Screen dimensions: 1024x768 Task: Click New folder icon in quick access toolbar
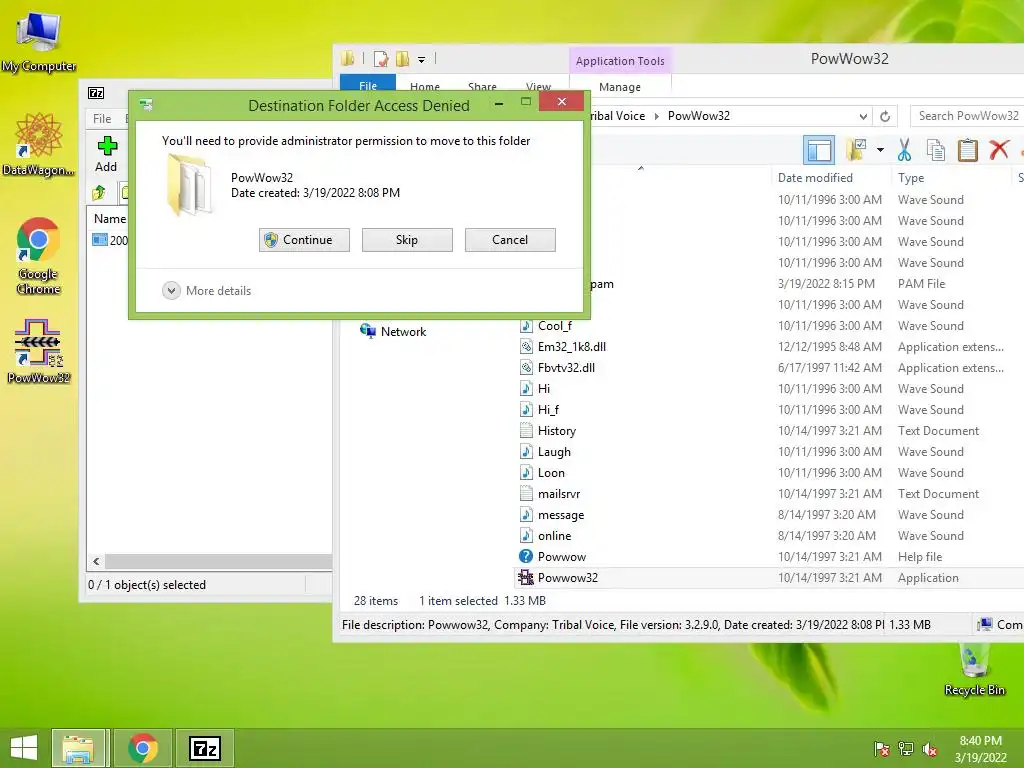click(x=402, y=59)
